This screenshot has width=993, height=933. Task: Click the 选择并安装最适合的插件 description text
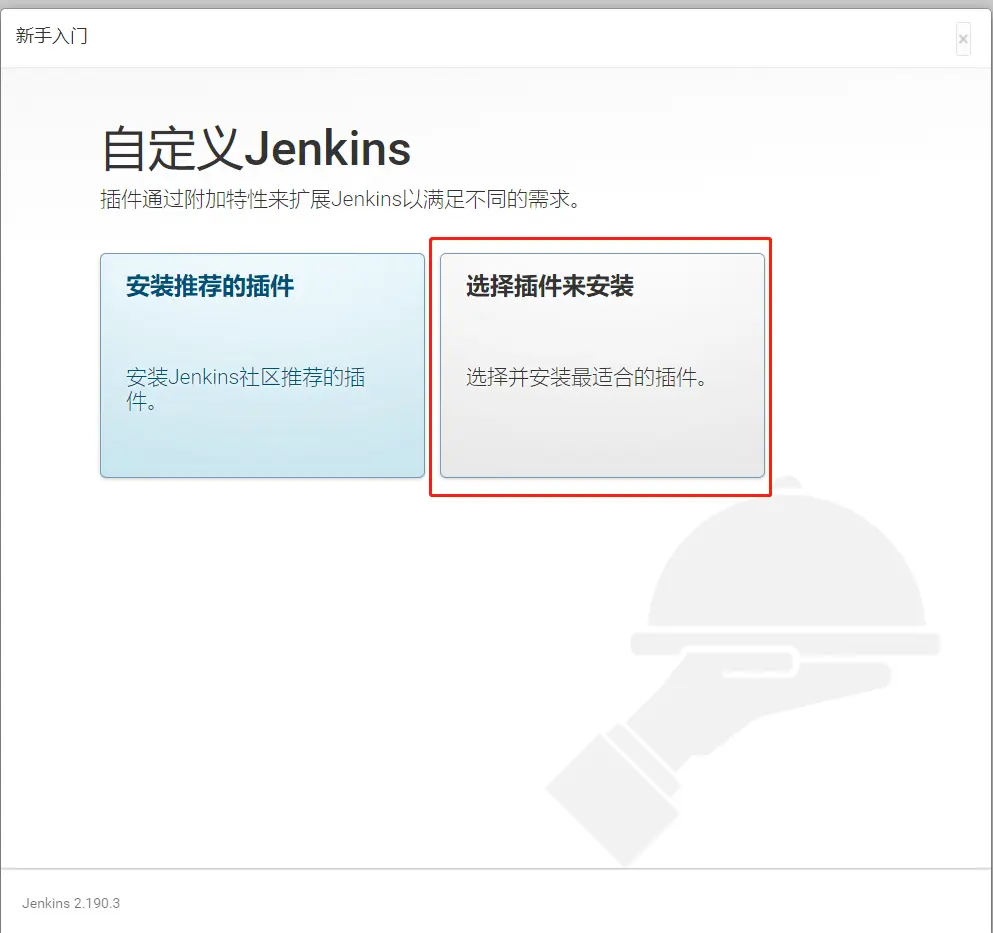[x=587, y=379]
